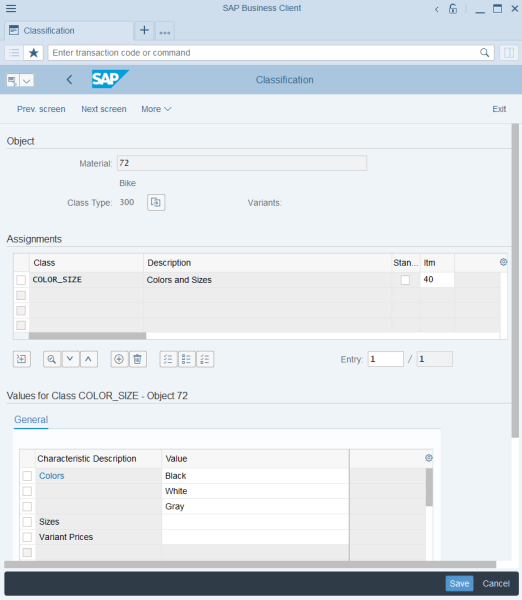Click the COLOR_SIZE class cell
The width and height of the screenshot is (522, 600).
86,280
